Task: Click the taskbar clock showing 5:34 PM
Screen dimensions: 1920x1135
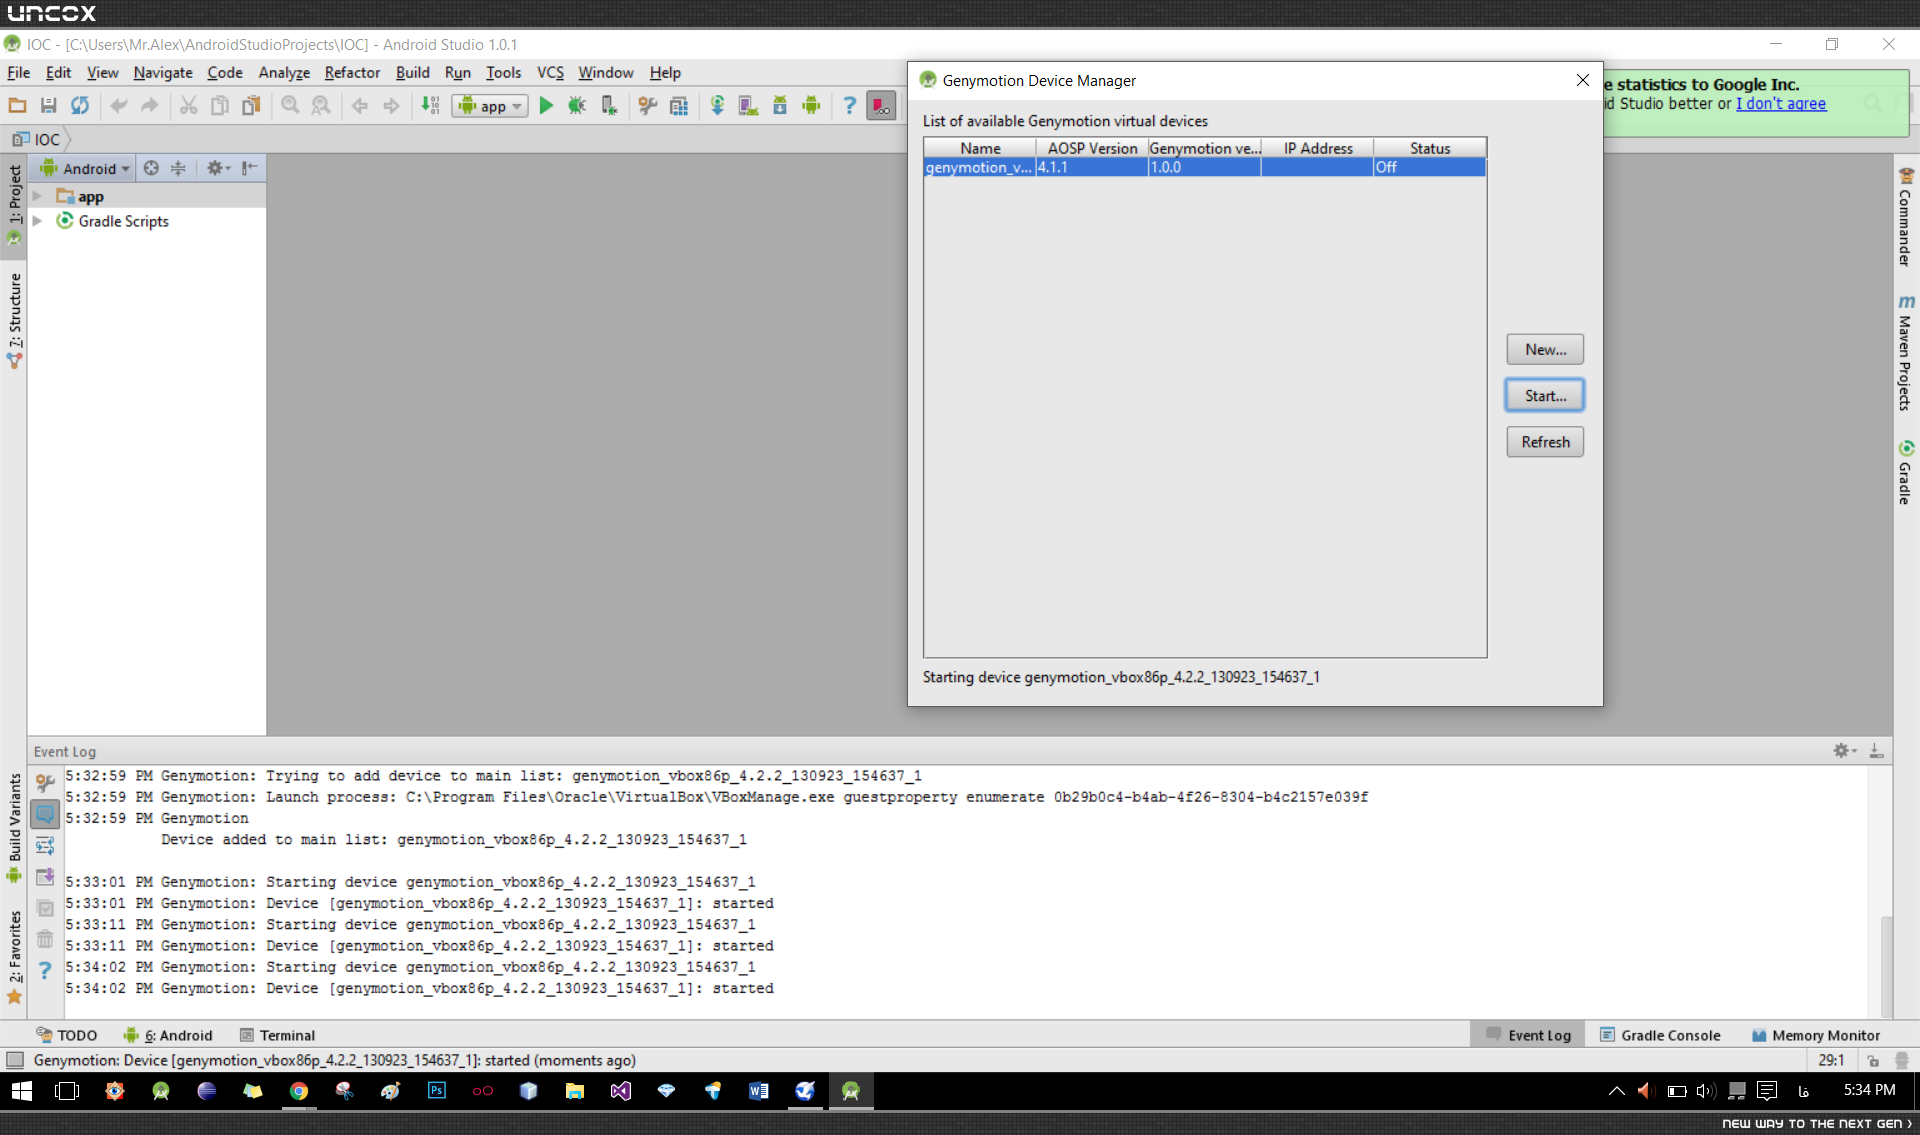Action: [1869, 1090]
